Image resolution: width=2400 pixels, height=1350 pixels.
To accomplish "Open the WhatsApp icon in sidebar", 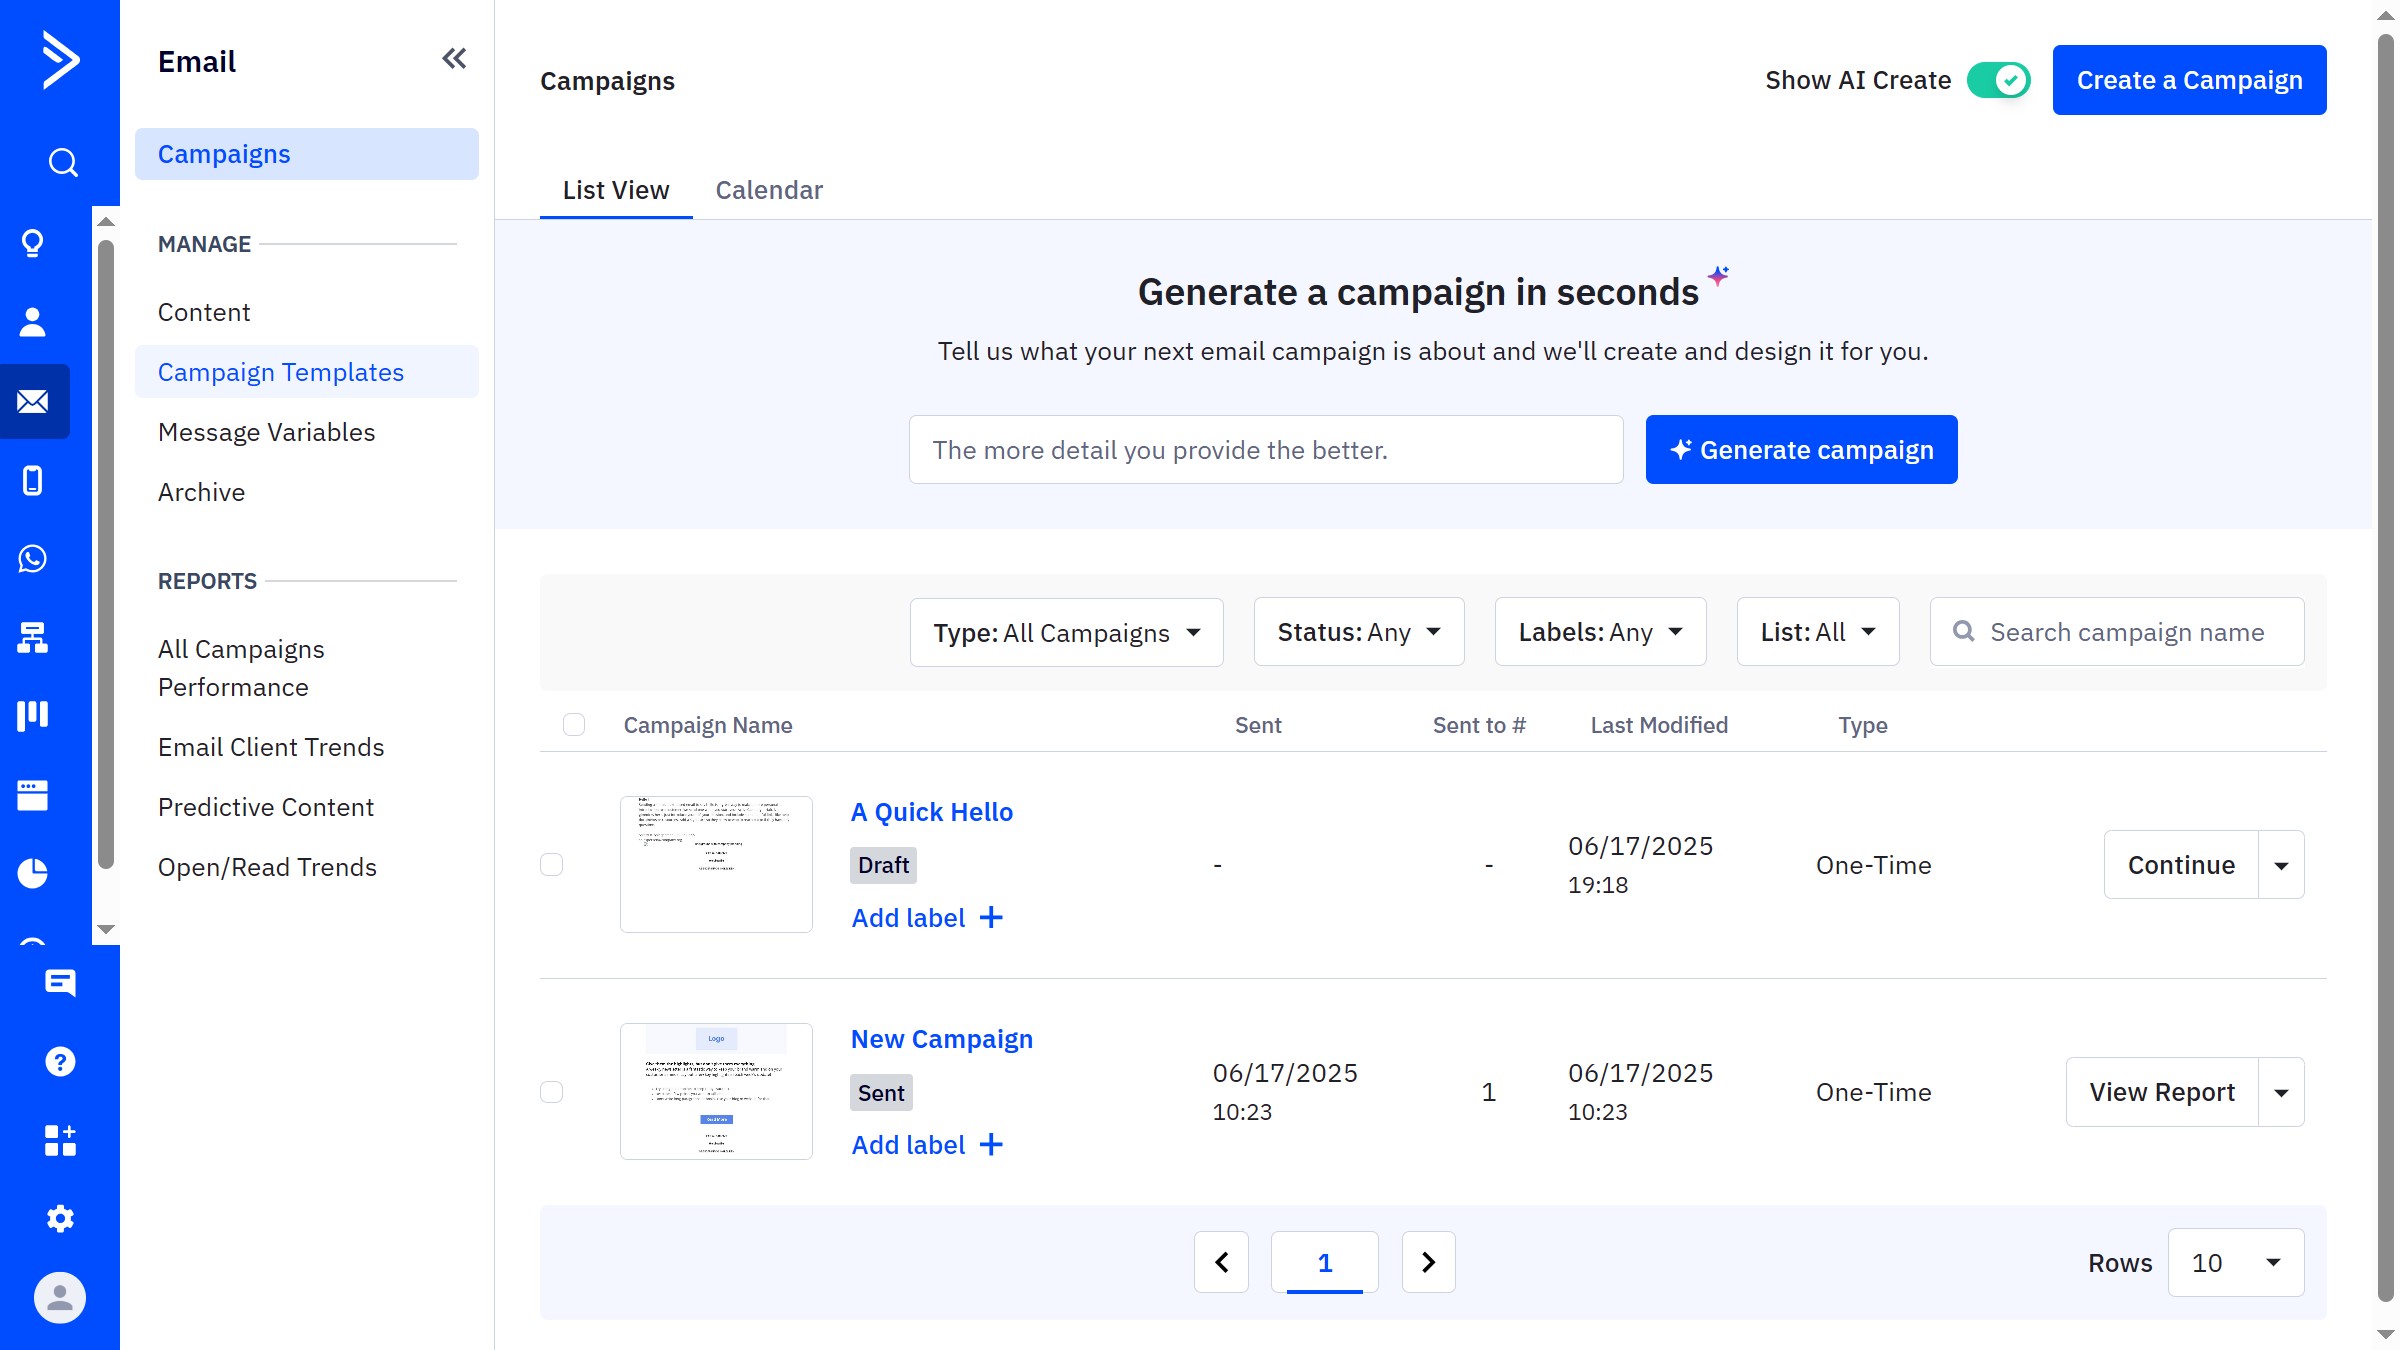I will [33, 559].
